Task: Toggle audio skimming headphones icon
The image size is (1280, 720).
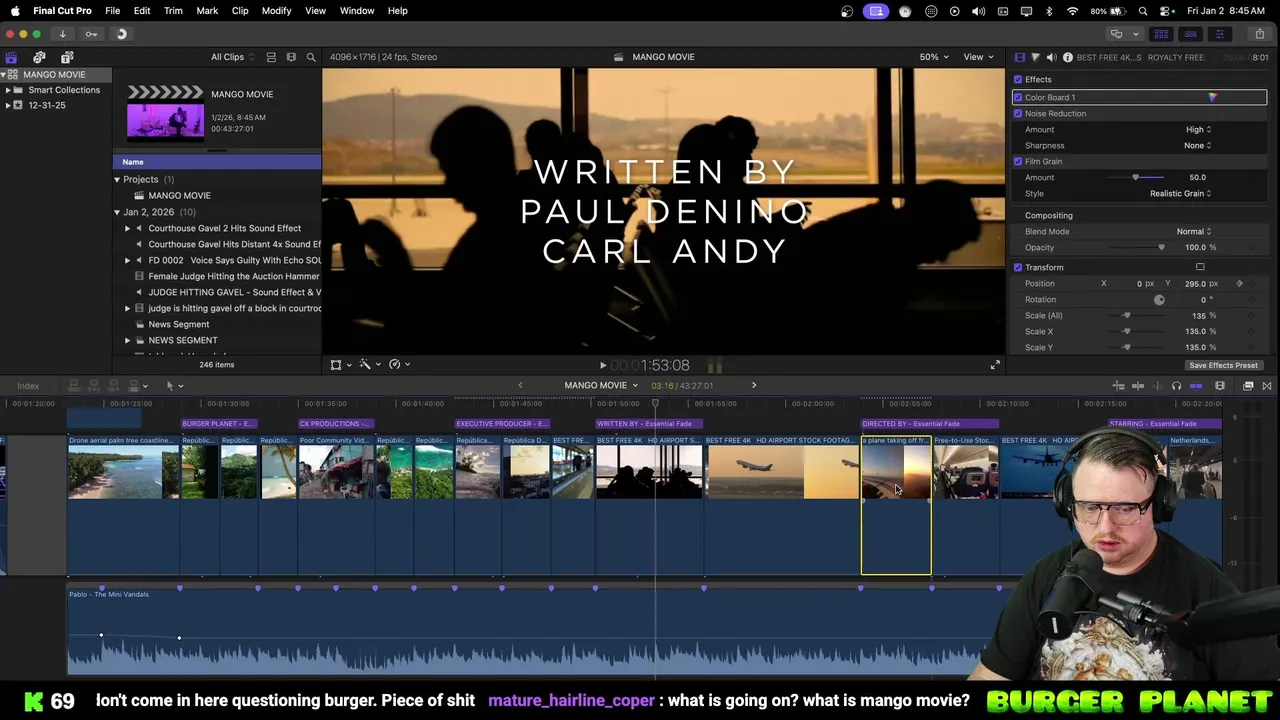Action: 1176,386
